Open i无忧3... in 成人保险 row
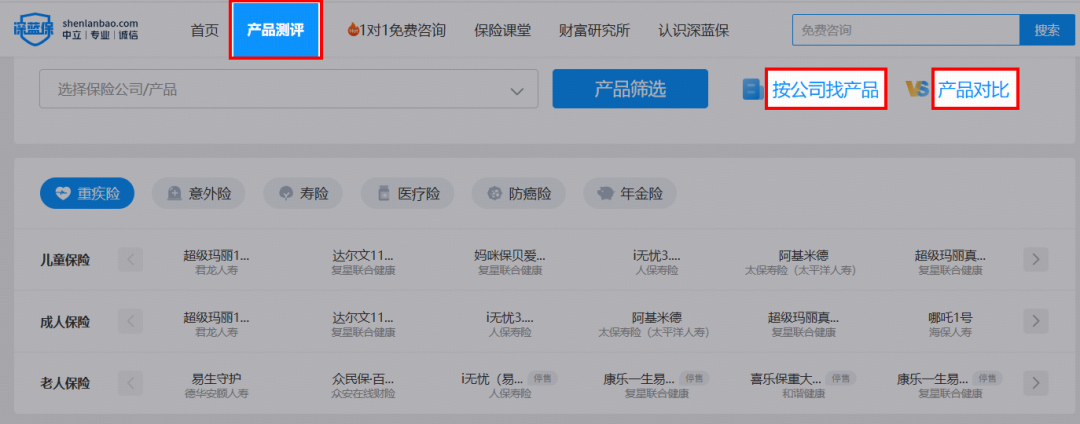This screenshot has height=424, width=1080. coord(510,324)
